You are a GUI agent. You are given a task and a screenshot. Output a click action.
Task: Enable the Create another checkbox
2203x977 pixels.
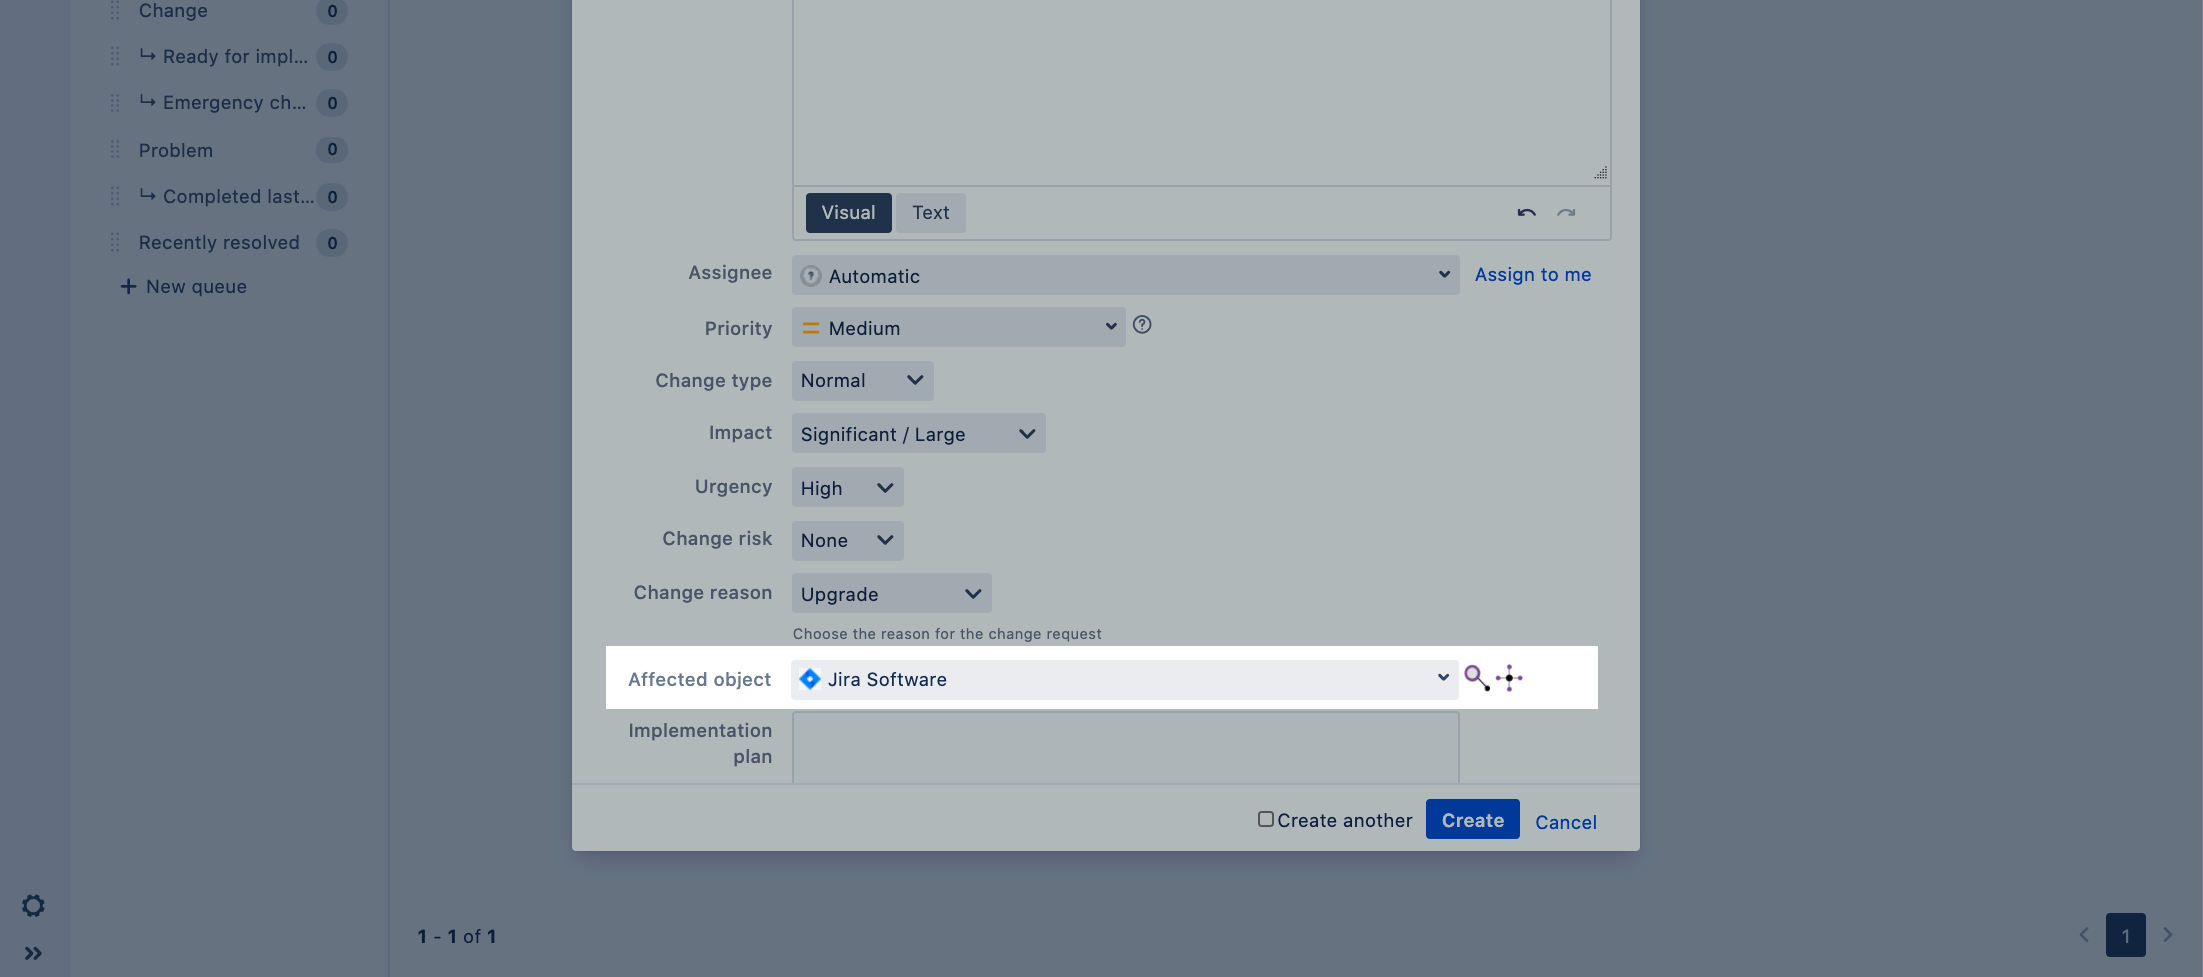(1266, 819)
